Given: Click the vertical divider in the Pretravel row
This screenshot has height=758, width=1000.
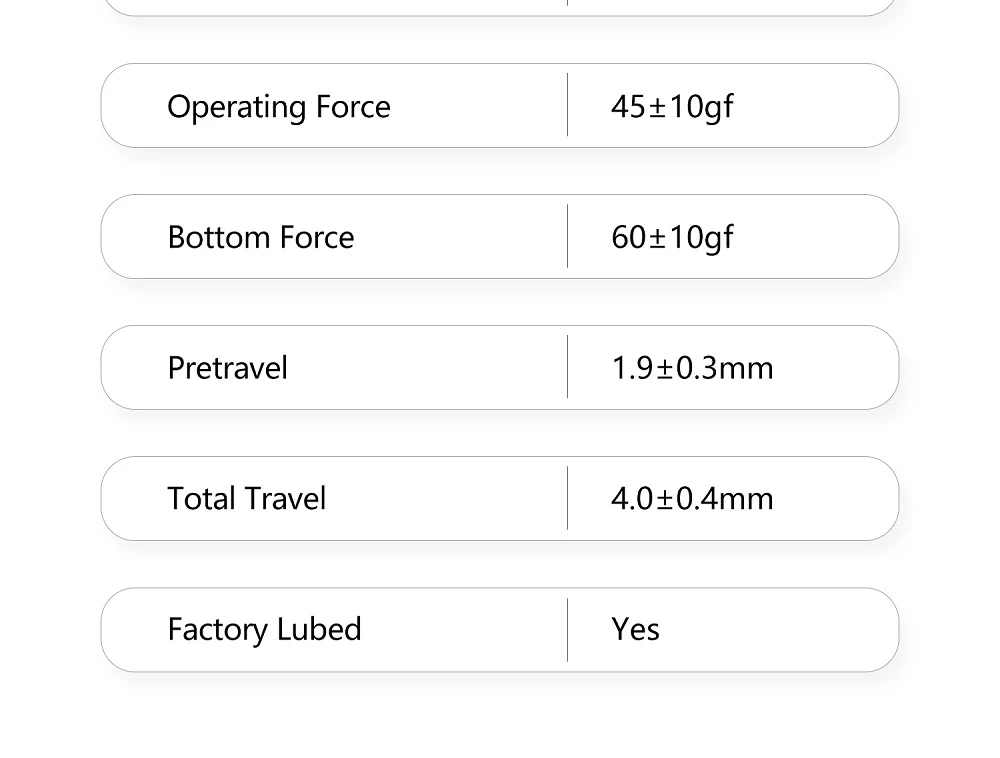Looking at the screenshot, I should point(568,367).
